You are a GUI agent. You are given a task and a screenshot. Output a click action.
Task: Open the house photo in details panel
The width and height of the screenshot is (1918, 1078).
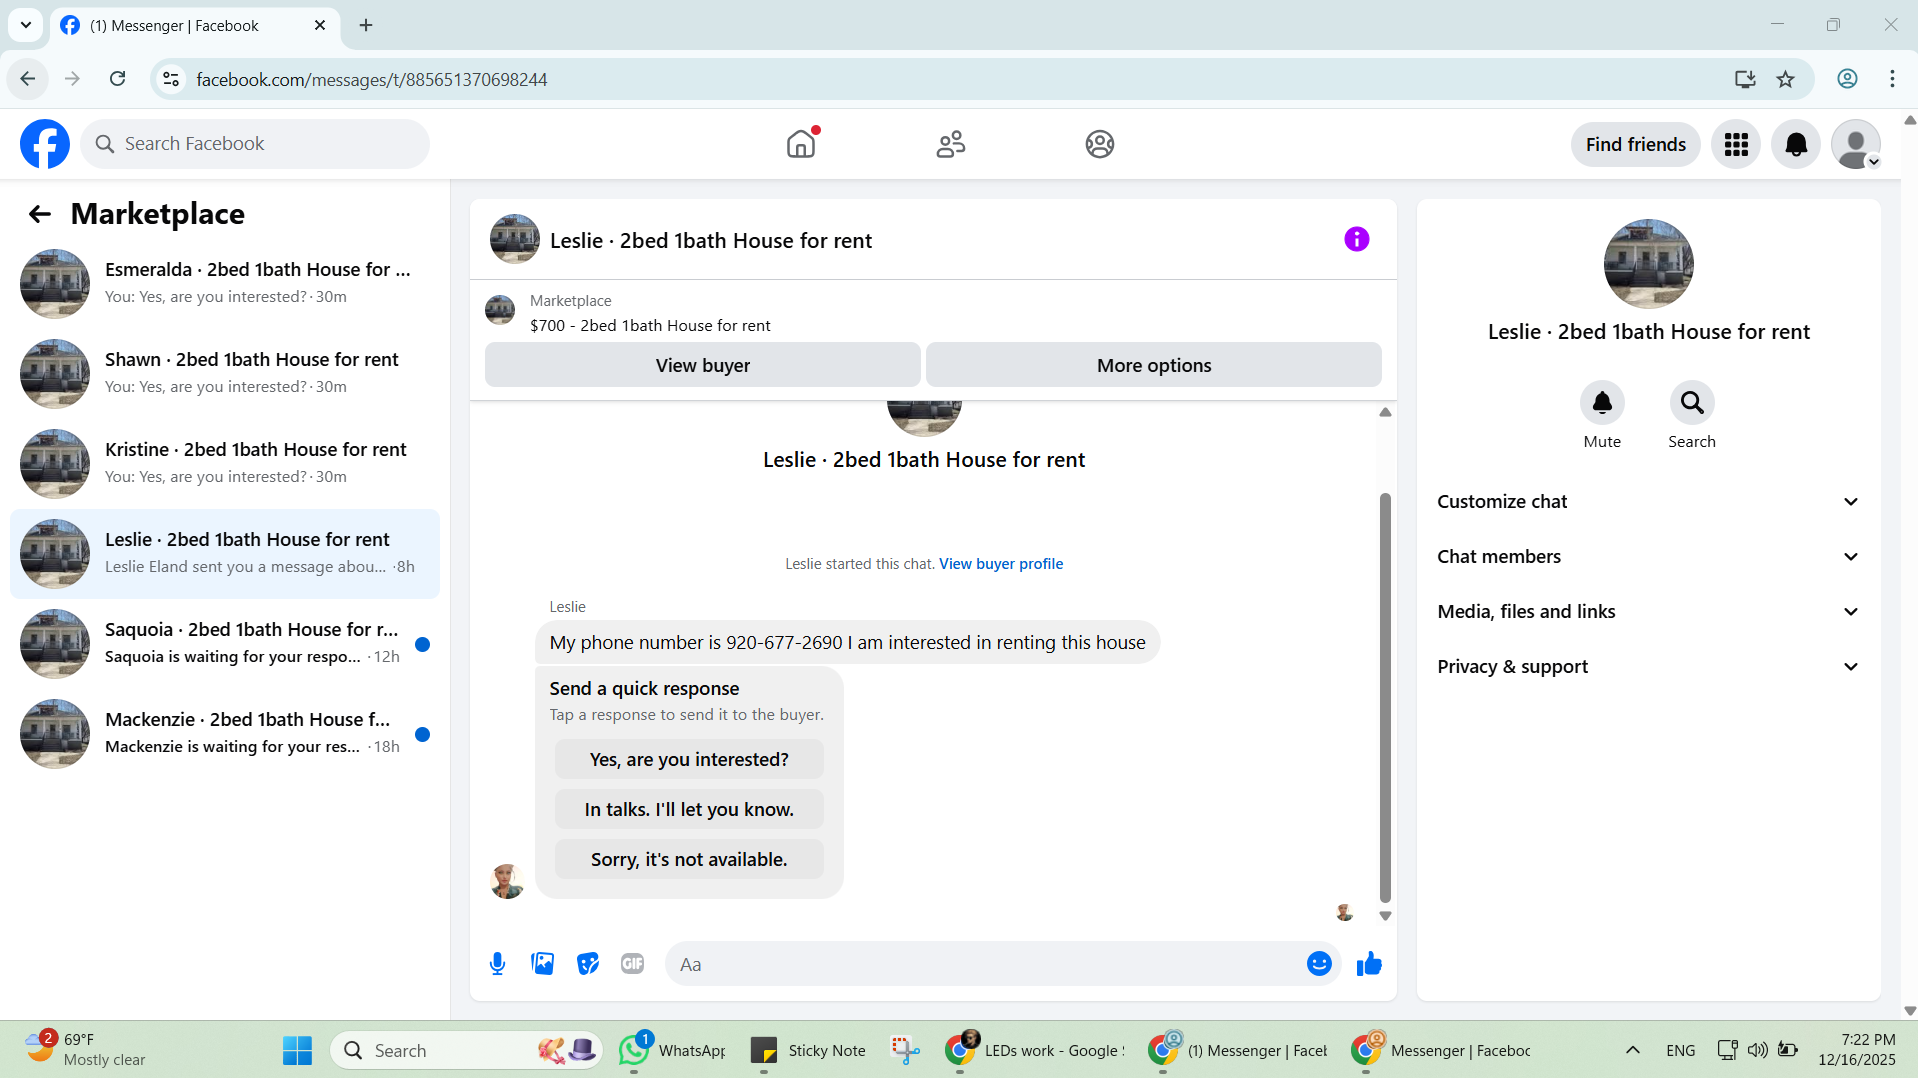(x=1649, y=264)
